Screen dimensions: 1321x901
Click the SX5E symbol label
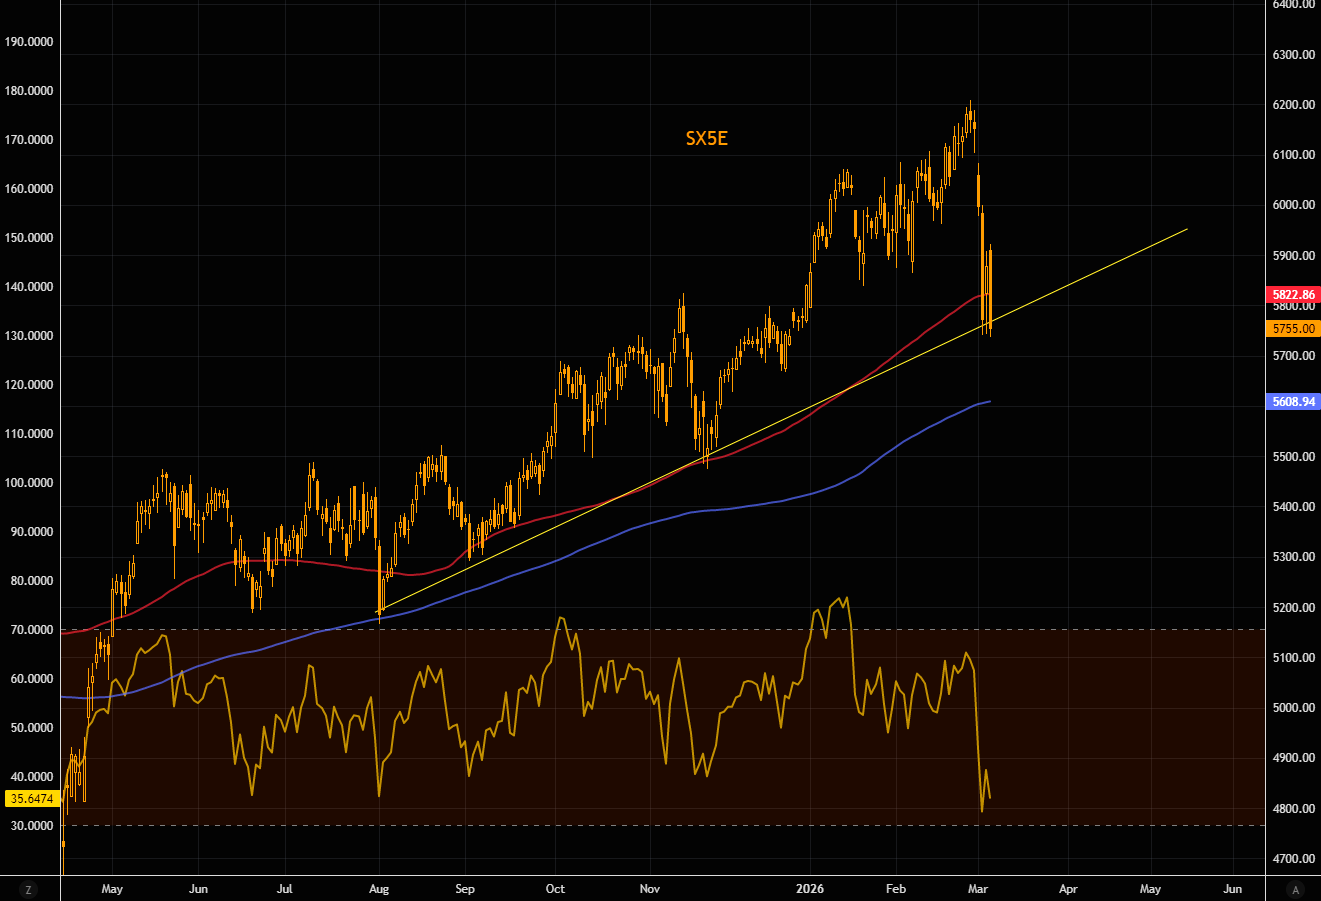(x=706, y=139)
